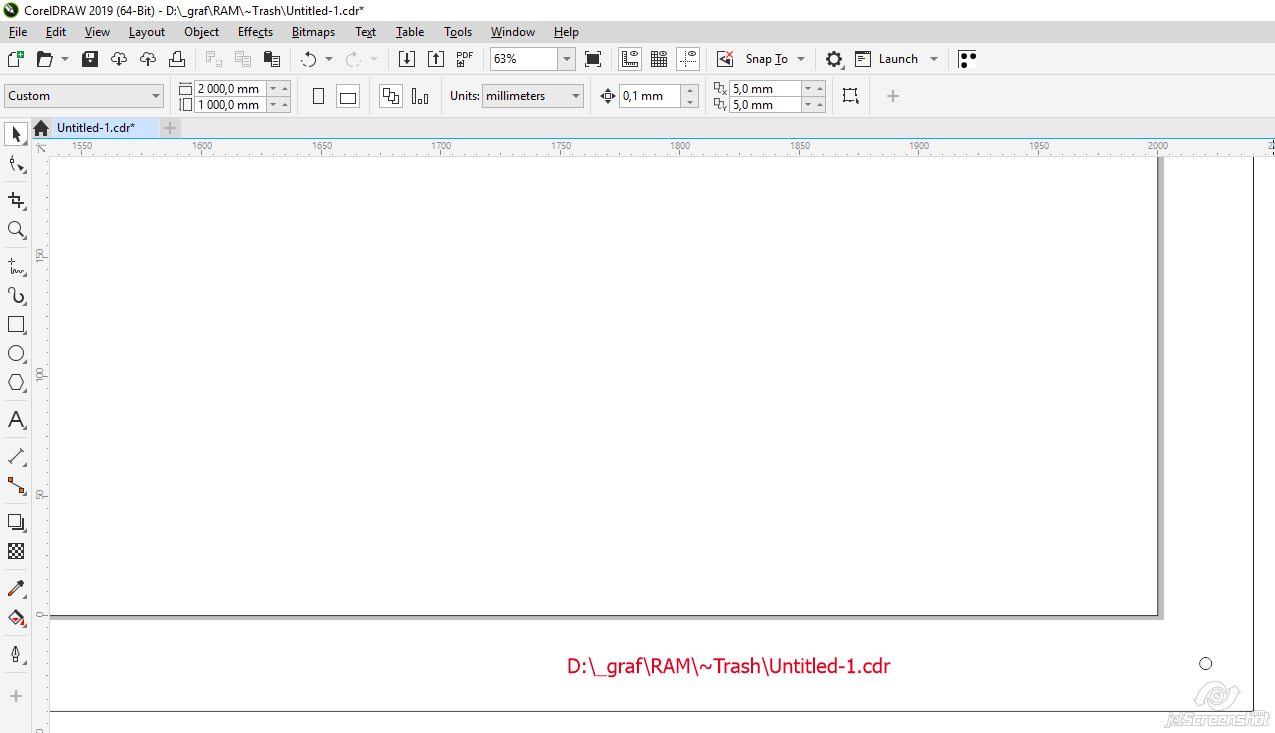Image resolution: width=1275 pixels, height=733 pixels.
Task: Click the Import icon (down arrow)
Action: click(407, 59)
